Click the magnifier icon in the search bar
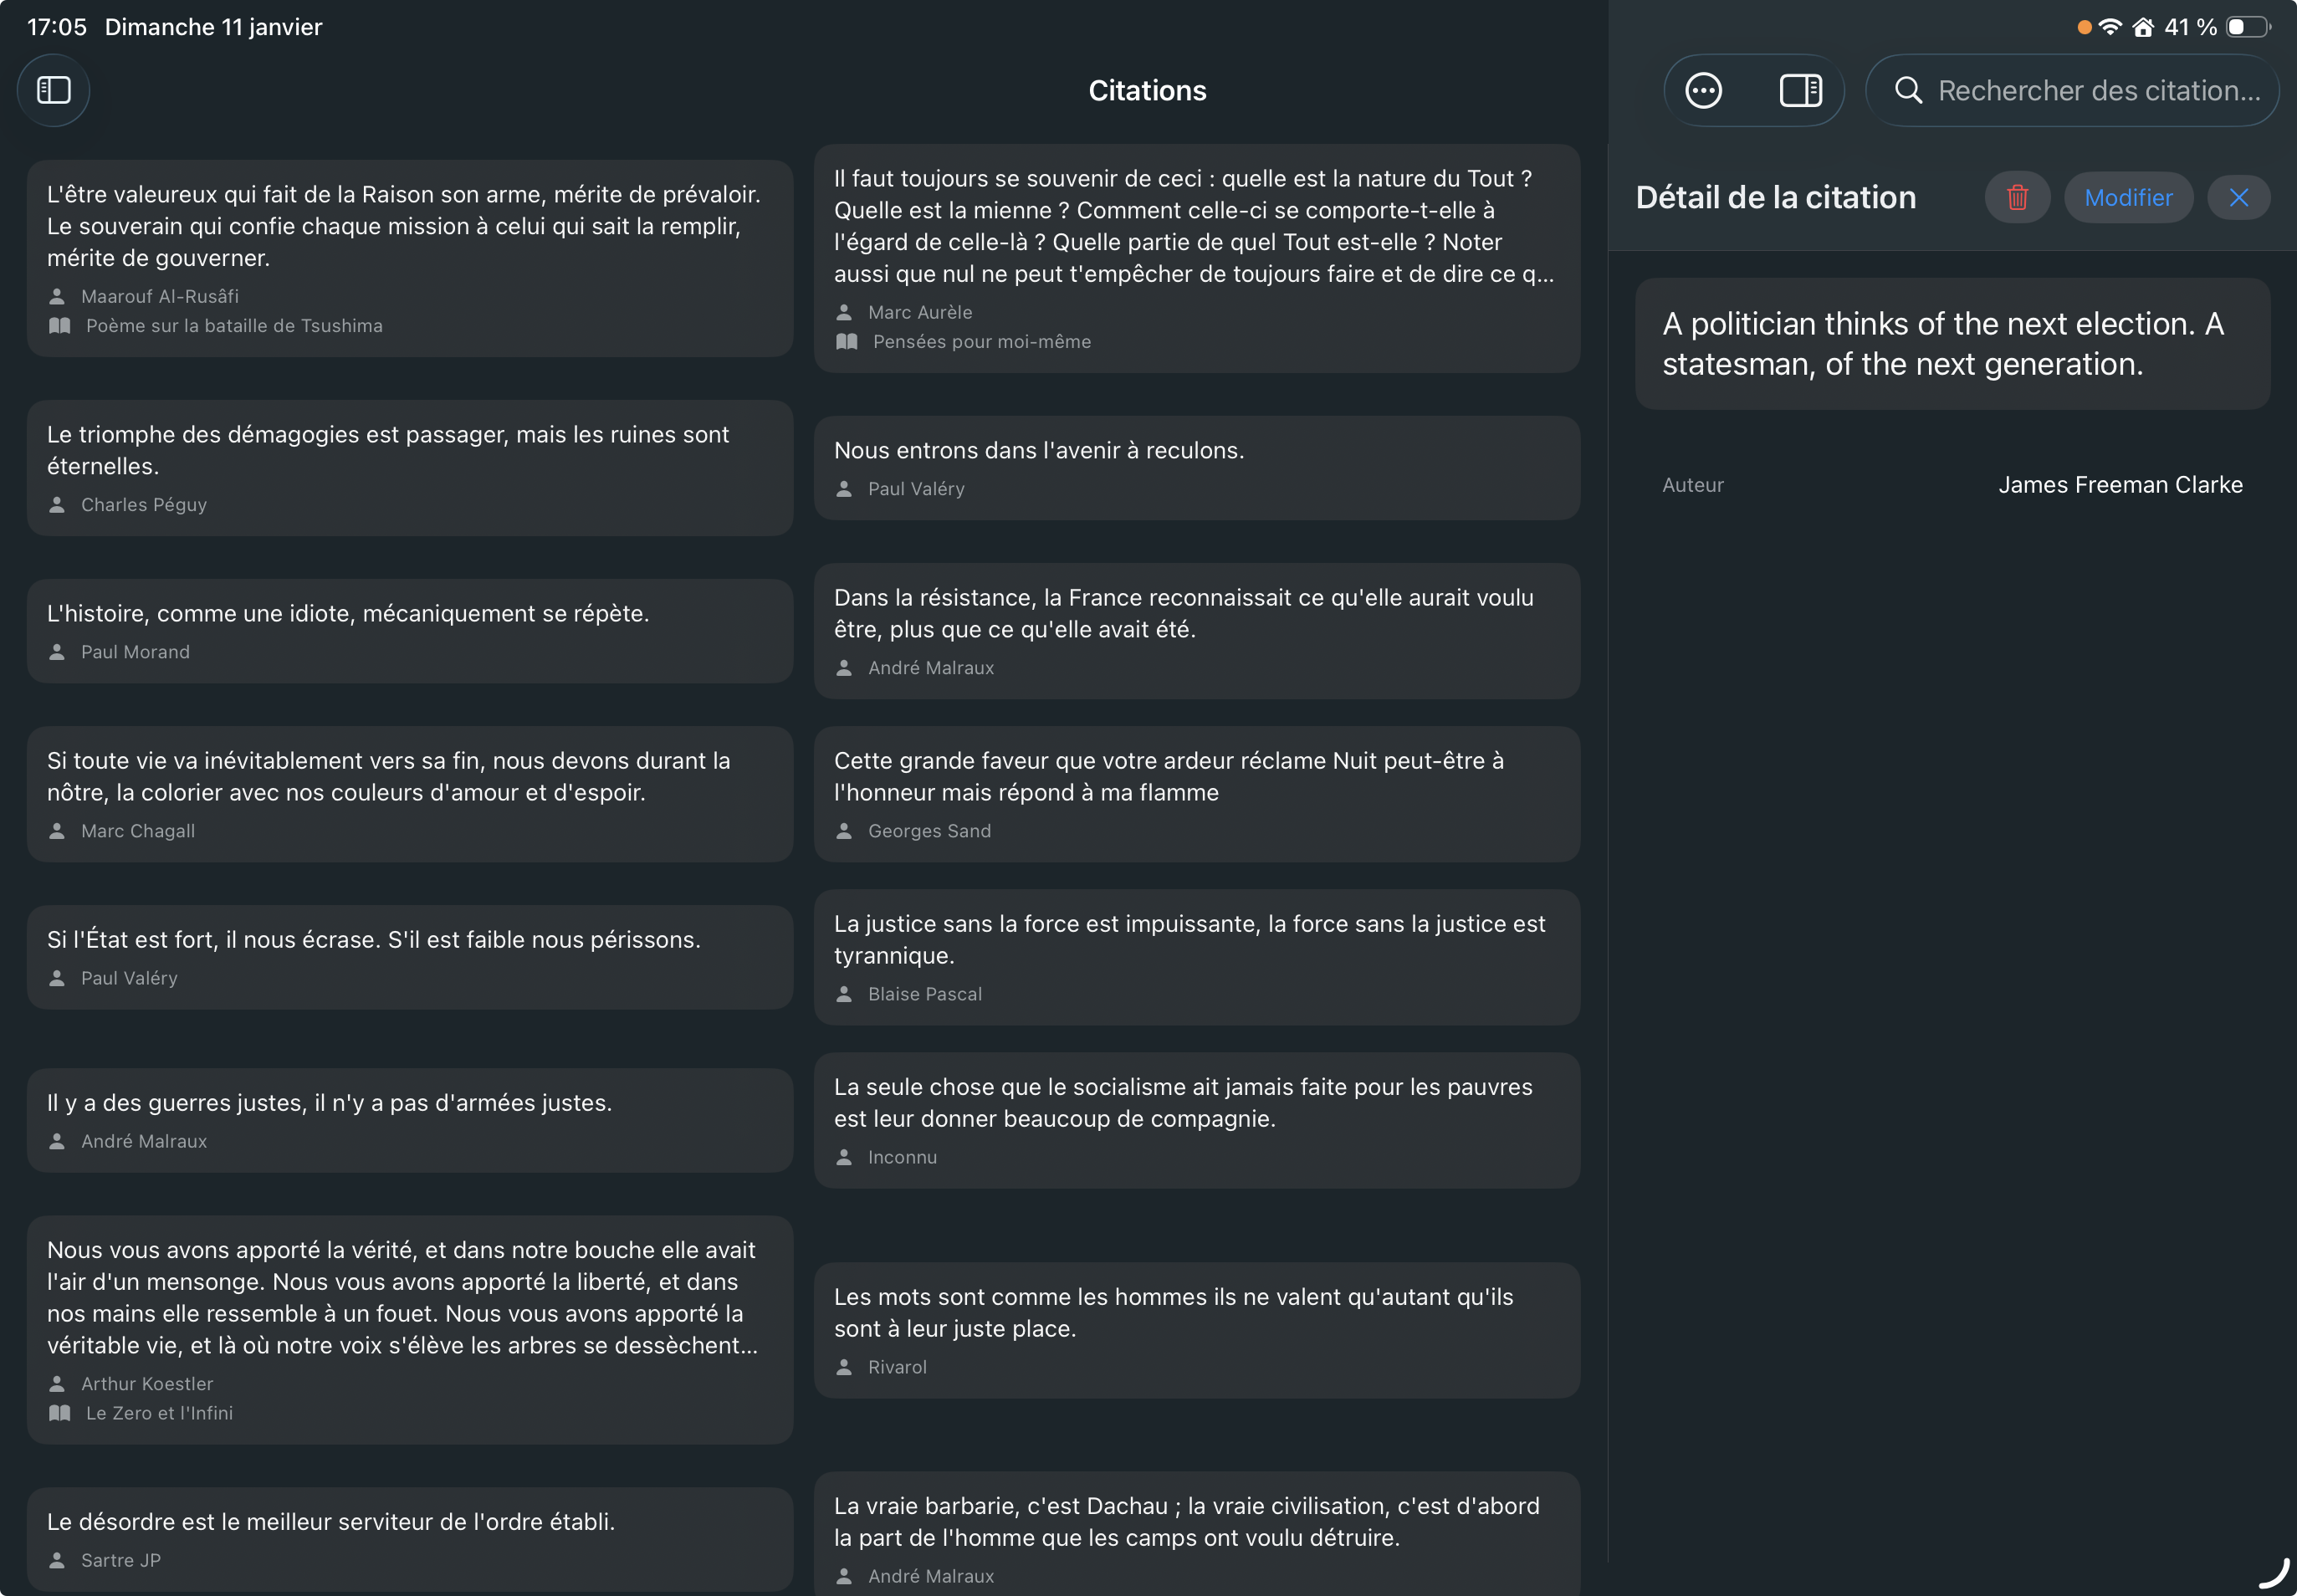The width and height of the screenshot is (2297, 1596). 1907,90
